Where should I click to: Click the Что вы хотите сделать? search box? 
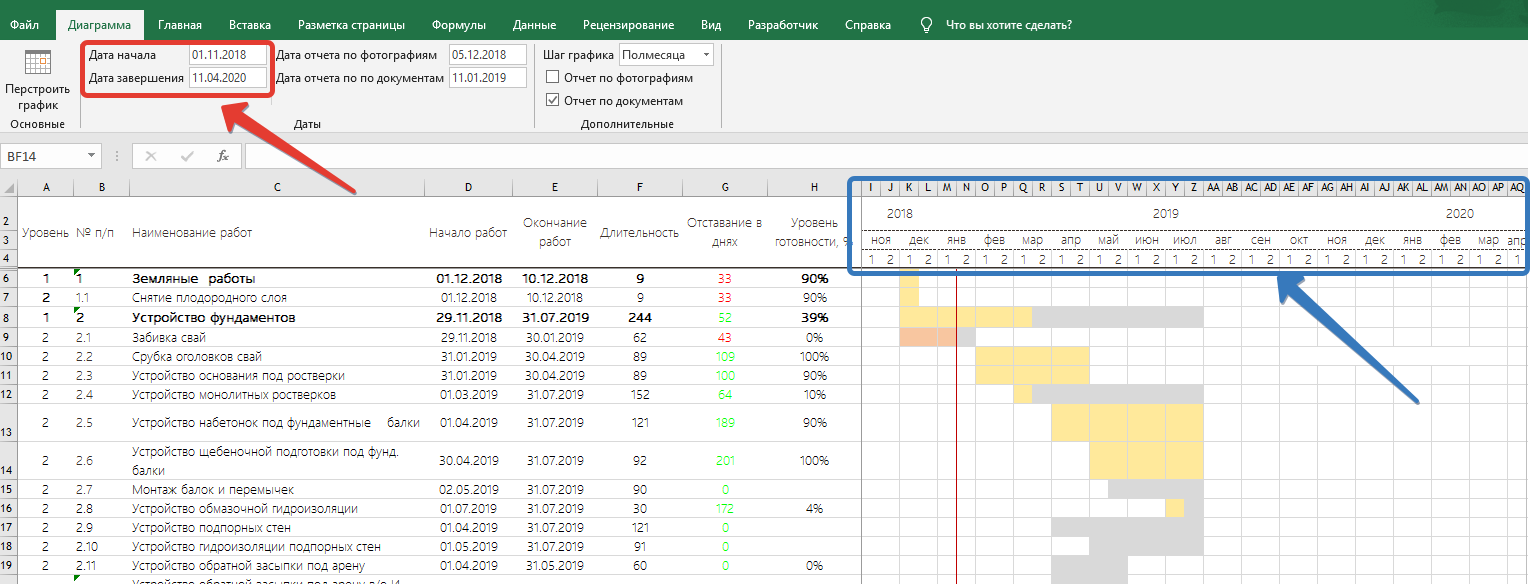coord(1008,25)
